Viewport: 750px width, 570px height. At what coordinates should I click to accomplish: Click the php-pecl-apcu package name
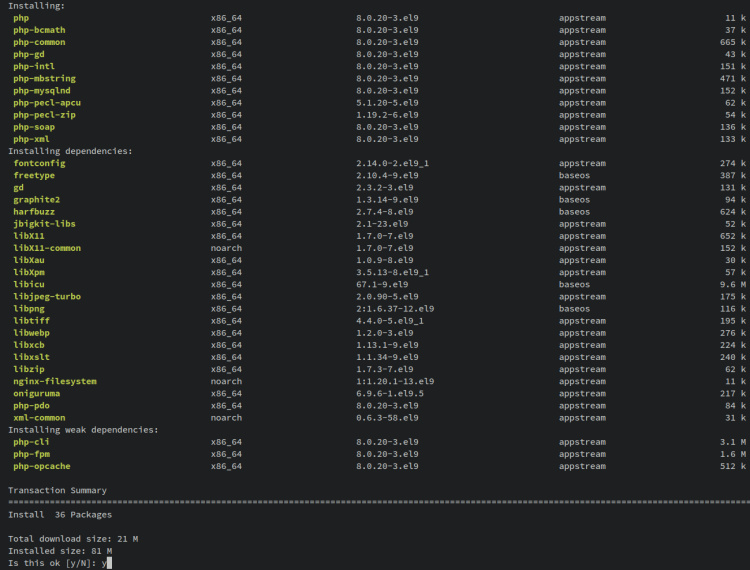pyautogui.click(x=46, y=103)
